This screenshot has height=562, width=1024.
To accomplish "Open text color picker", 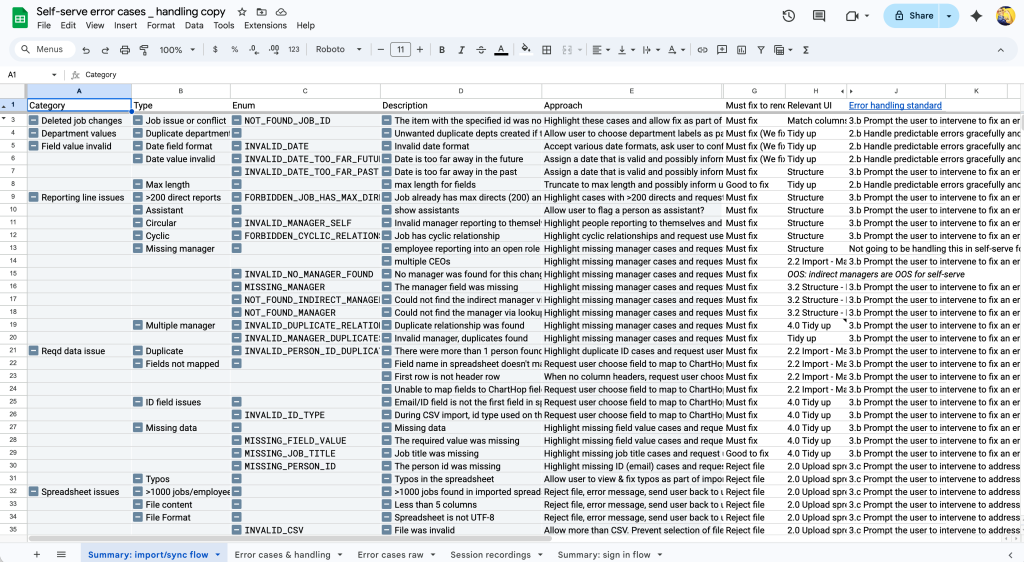I will 501,50.
